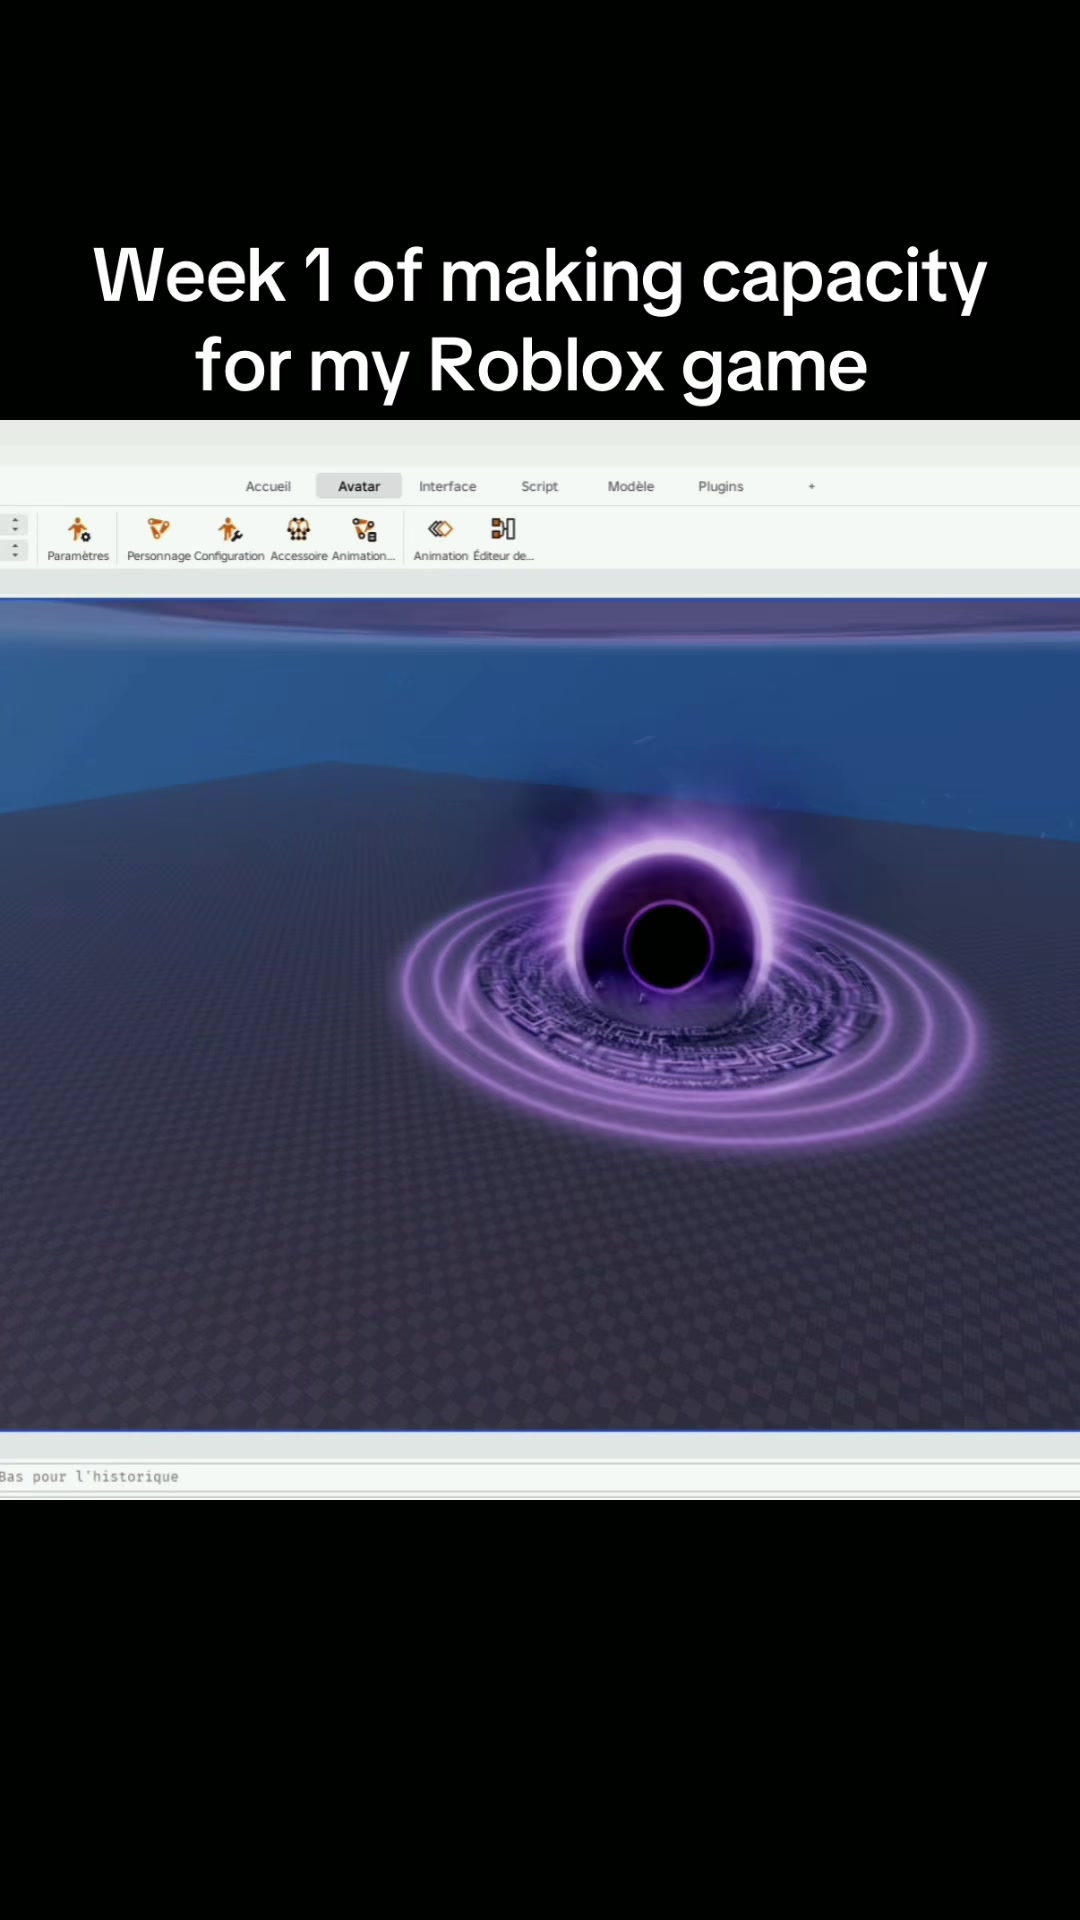Go to the Script tab
Screen dimensions: 1080x1920
click(x=539, y=486)
